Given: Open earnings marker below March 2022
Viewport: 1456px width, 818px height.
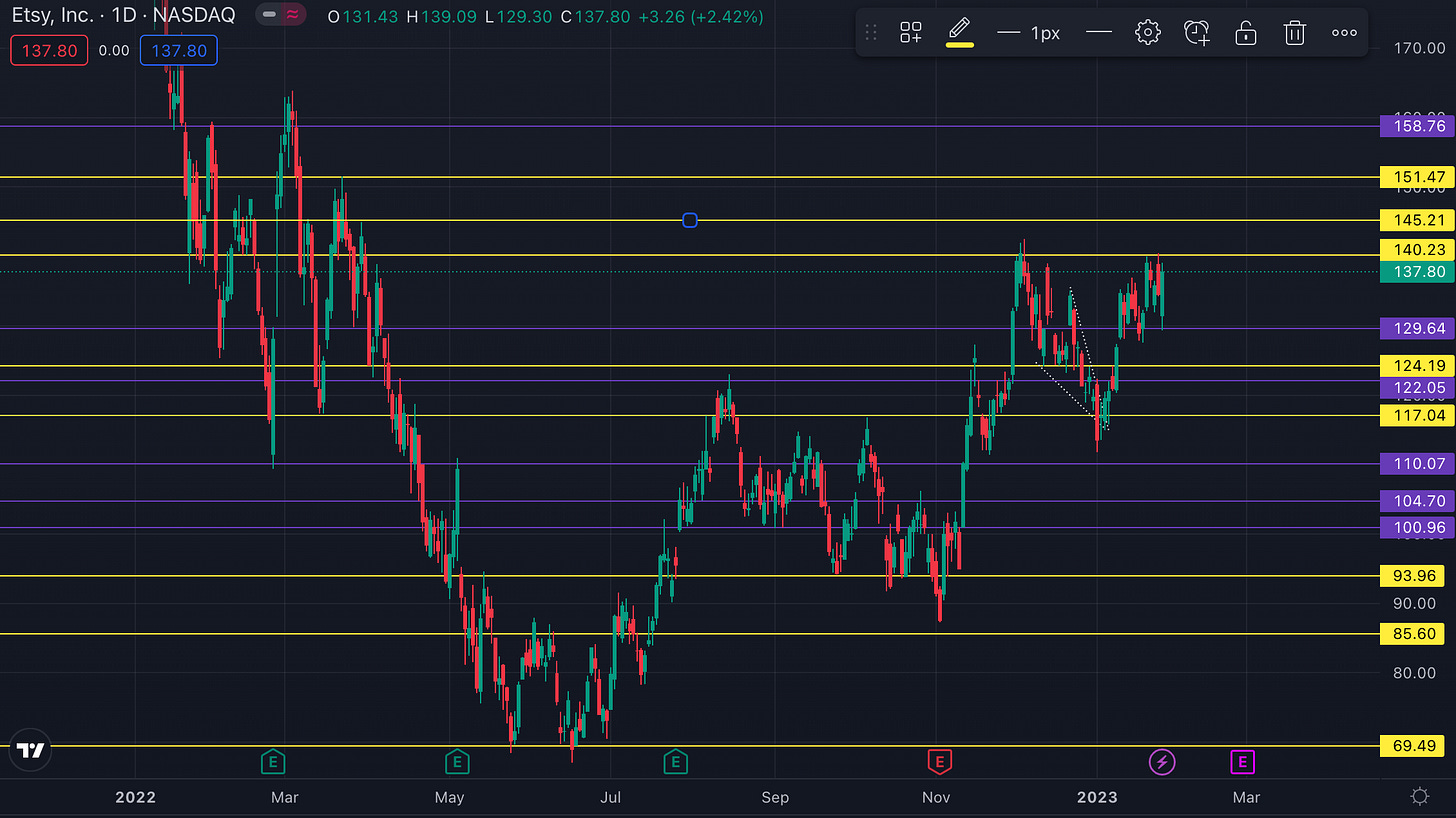Looking at the screenshot, I should 272,763.
